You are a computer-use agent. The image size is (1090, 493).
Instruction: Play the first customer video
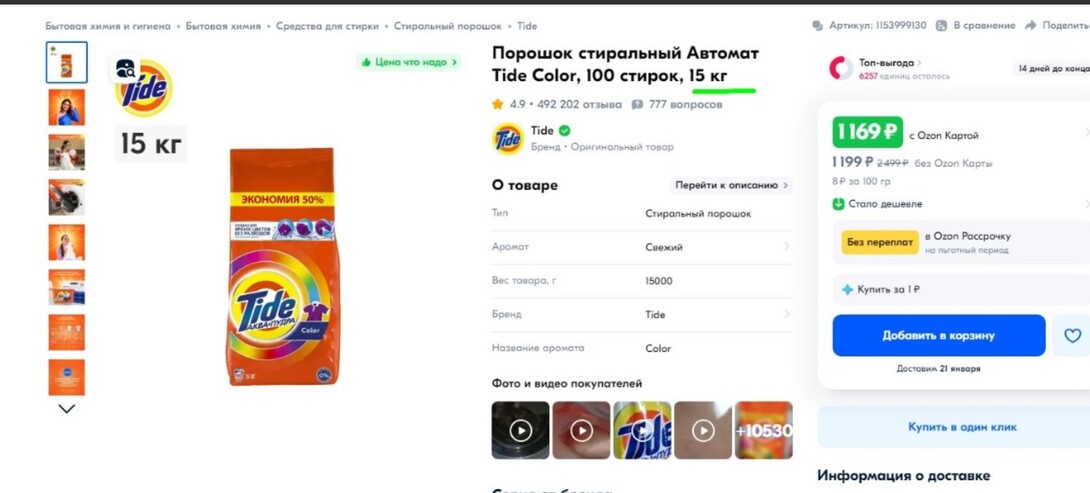click(x=520, y=430)
